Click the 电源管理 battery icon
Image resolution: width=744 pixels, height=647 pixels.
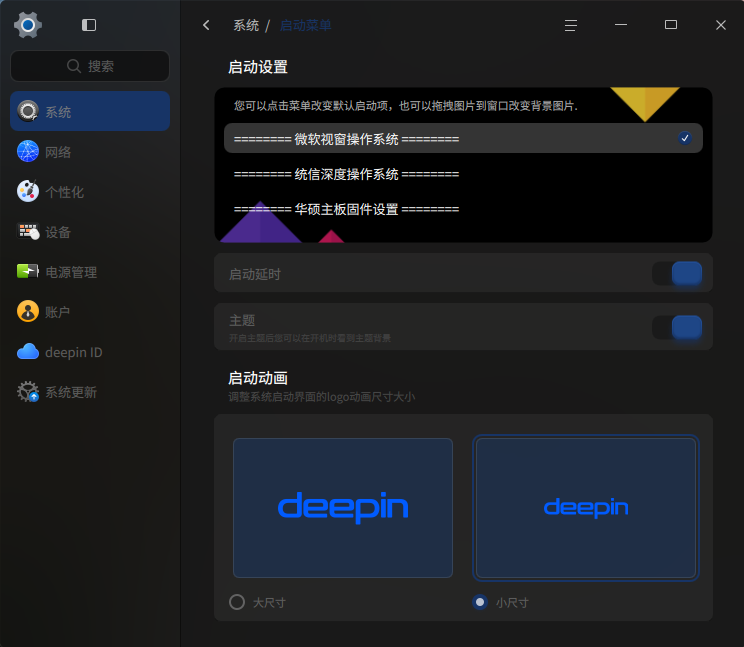[28, 271]
